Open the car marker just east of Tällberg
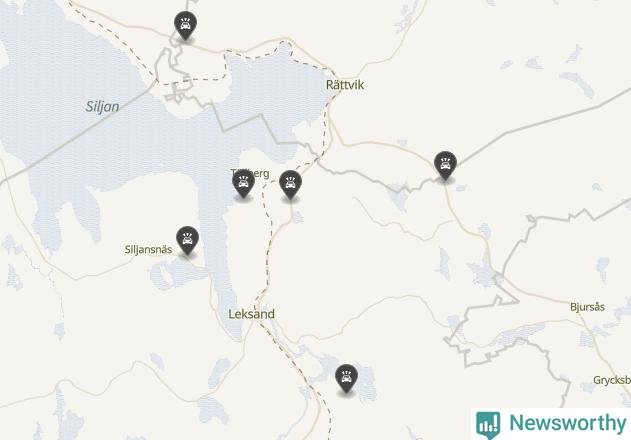 [291, 184]
